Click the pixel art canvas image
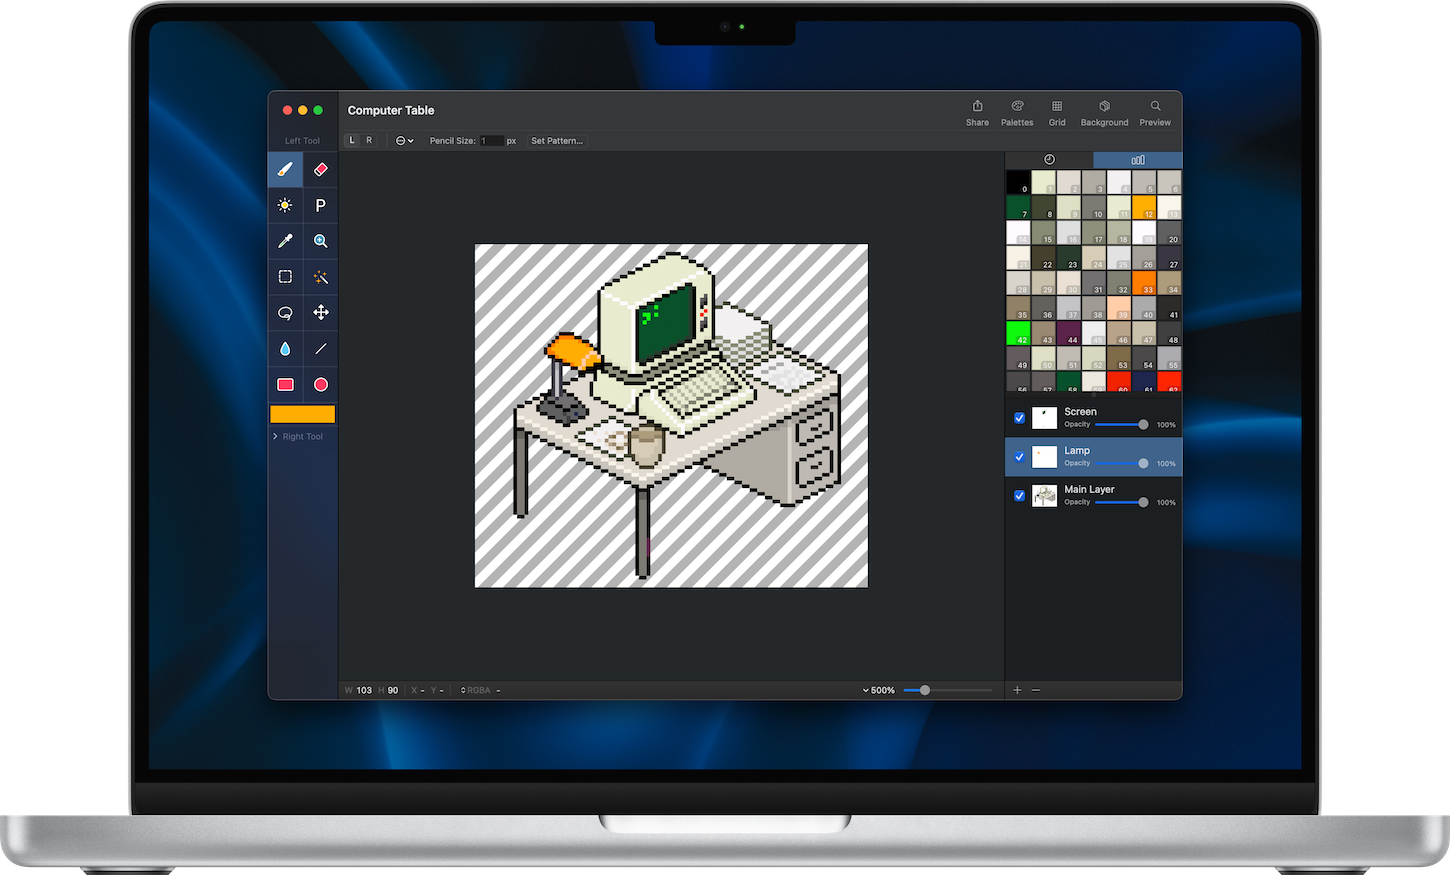The height and width of the screenshot is (875, 1450). [x=671, y=416]
